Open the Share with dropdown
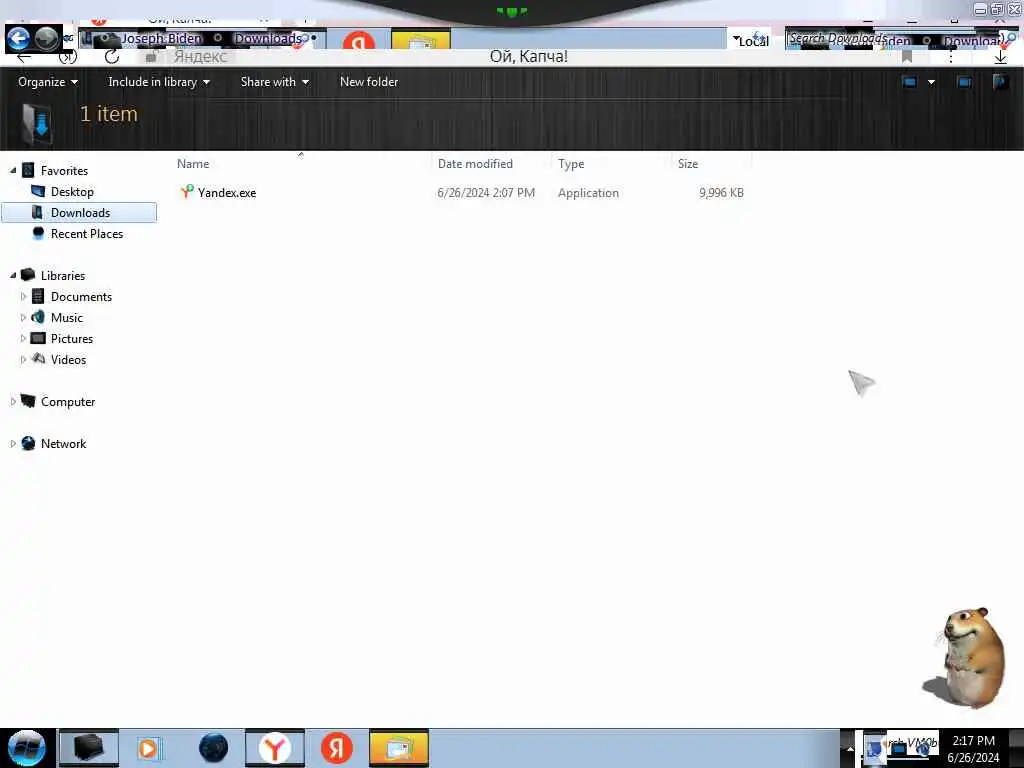The image size is (1024, 768). click(x=274, y=82)
